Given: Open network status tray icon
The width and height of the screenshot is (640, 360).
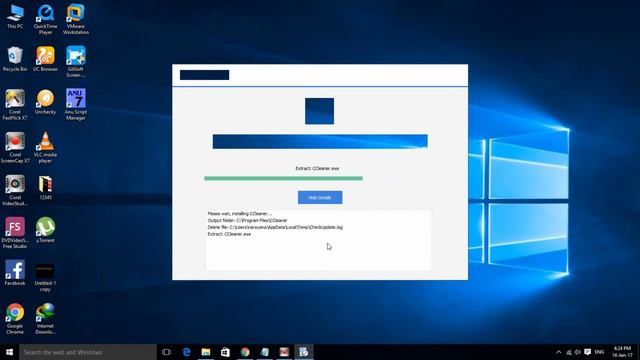Looking at the screenshot, I should click(x=569, y=352).
